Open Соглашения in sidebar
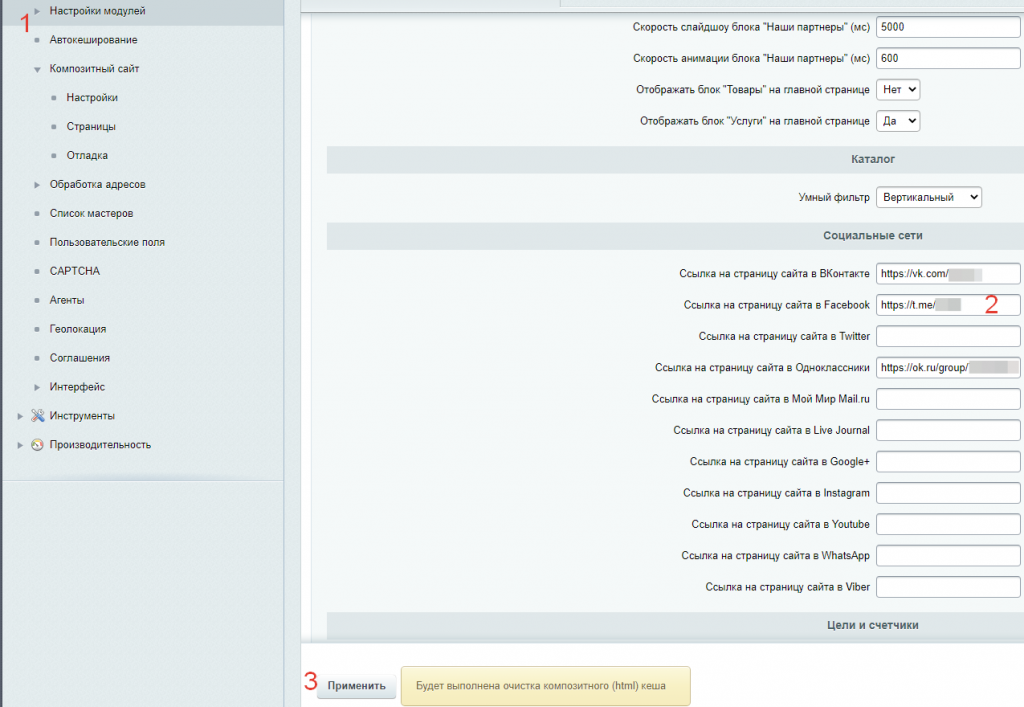The height and width of the screenshot is (707, 1024). pyautogui.click(x=80, y=358)
